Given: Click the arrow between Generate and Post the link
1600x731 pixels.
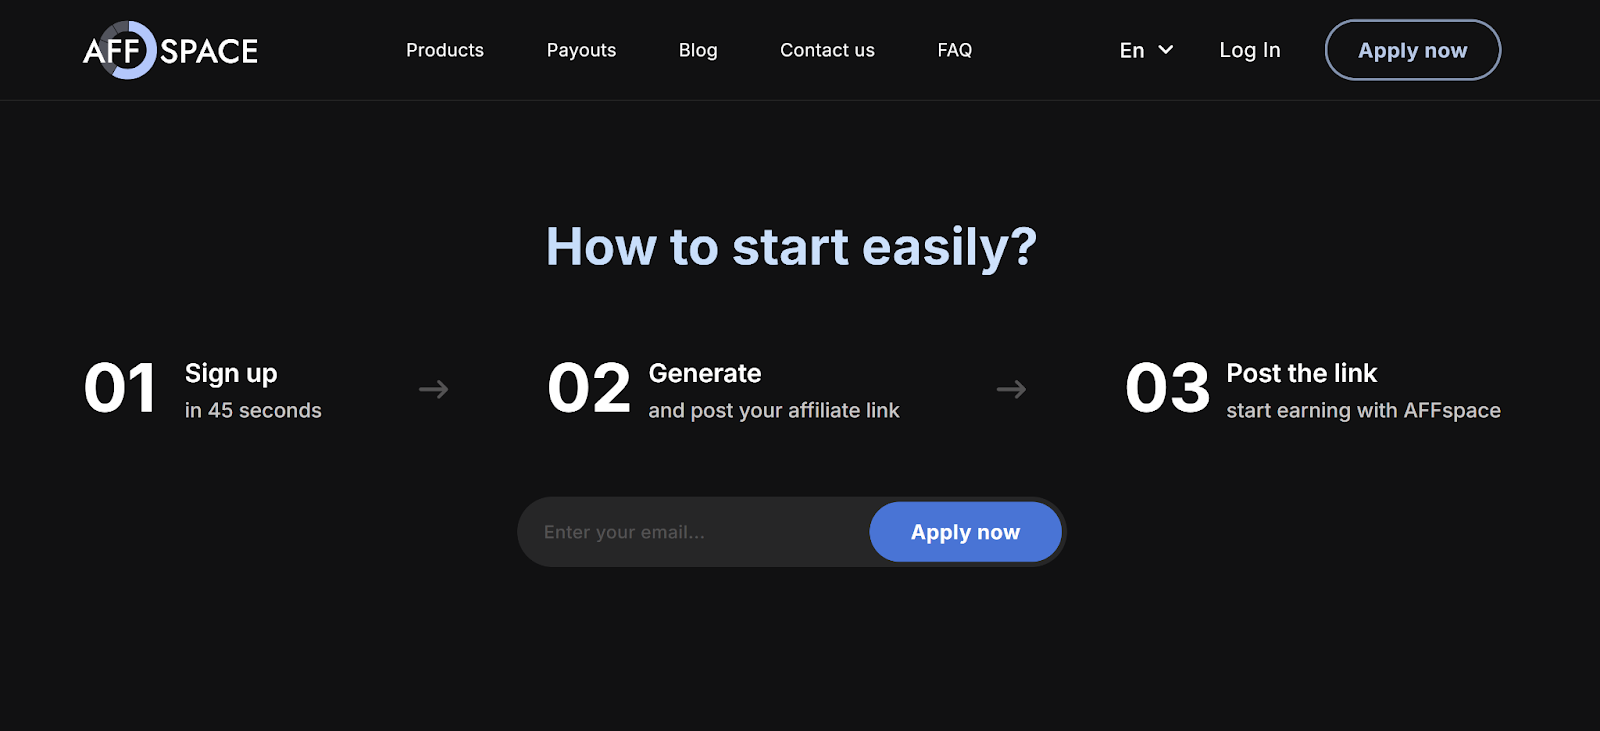Looking at the screenshot, I should 1011,389.
